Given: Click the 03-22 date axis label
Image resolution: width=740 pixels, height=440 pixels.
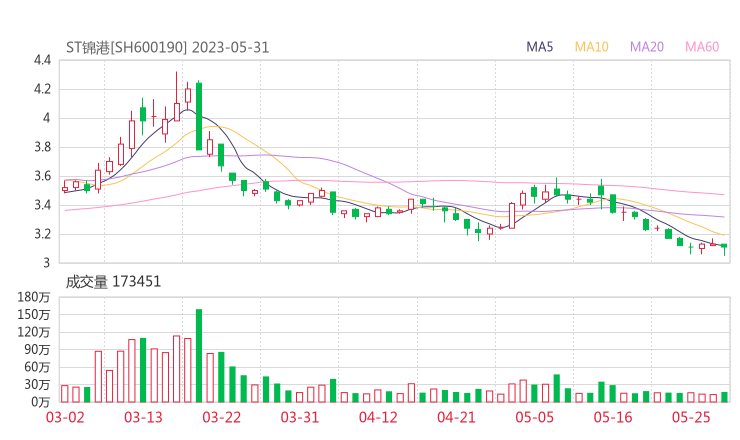Looking at the screenshot, I should (222, 417).
